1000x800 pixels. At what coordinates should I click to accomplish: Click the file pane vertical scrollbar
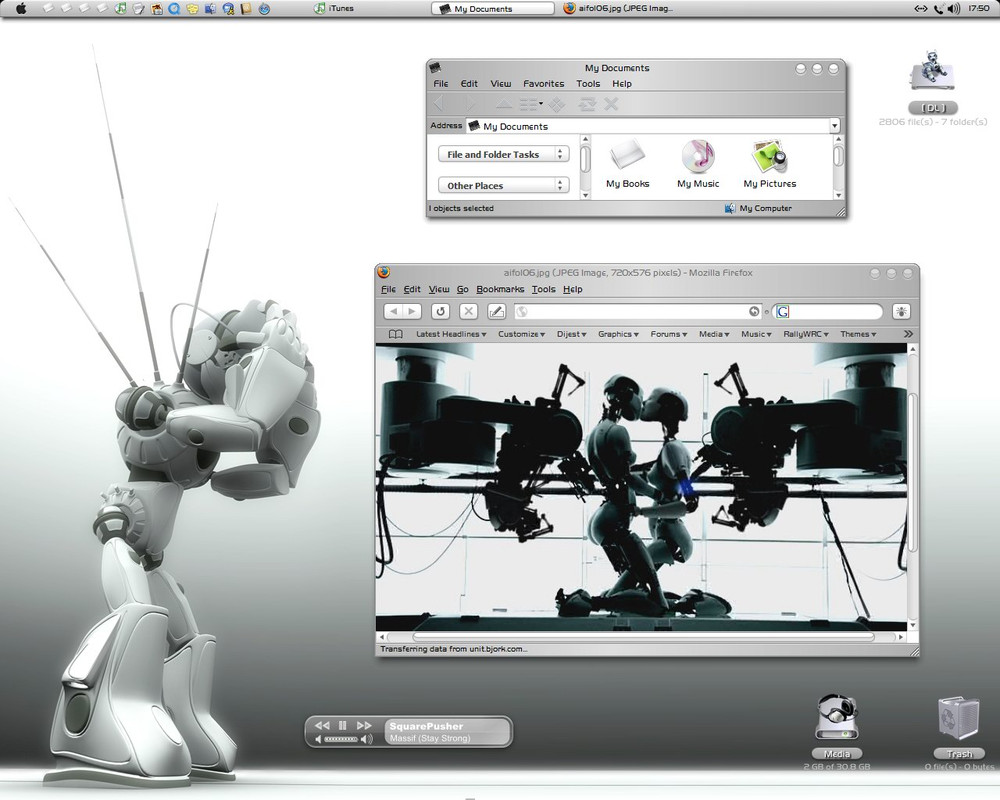point(838,167)
